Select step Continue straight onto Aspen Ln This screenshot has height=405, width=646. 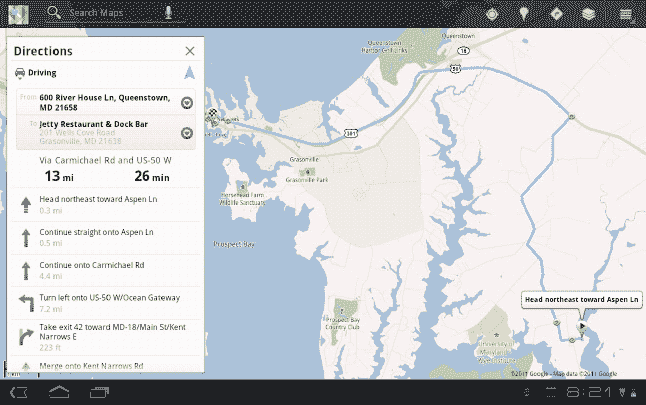pyautogui.click(x=105, y=238)
